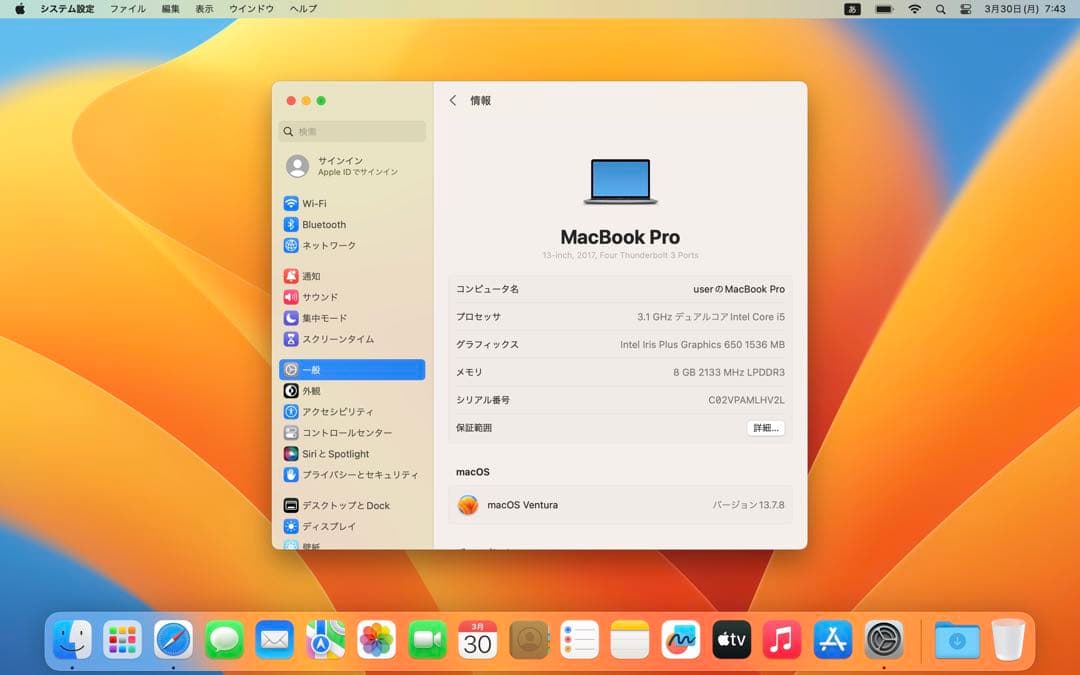Screen dimensions: 1080x675
Task: Open Messages from the Dock
Action: (x=224, y=640)
